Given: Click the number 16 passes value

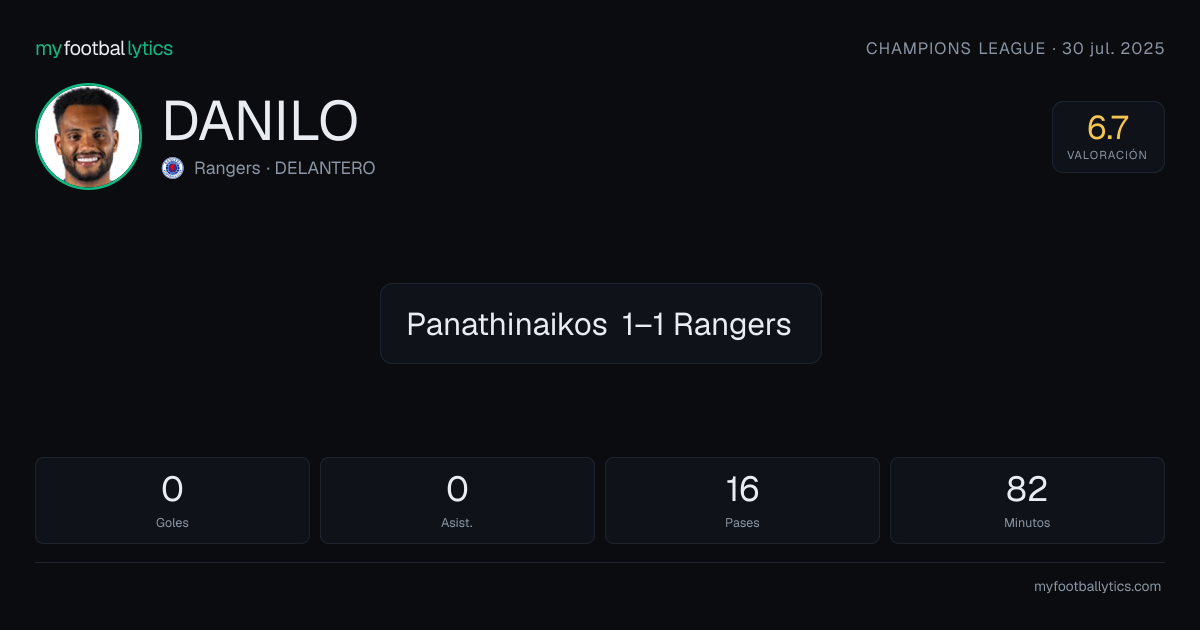Looking at the screenshot, I should [742, 489].
